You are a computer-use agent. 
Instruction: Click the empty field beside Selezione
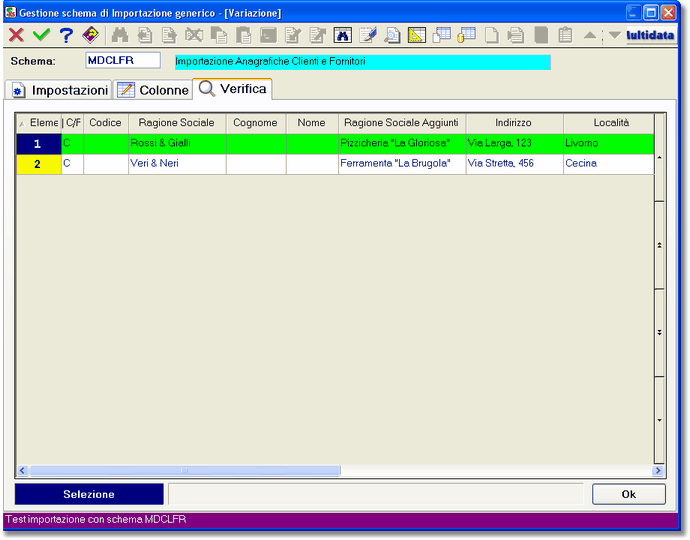coord(375,494)
